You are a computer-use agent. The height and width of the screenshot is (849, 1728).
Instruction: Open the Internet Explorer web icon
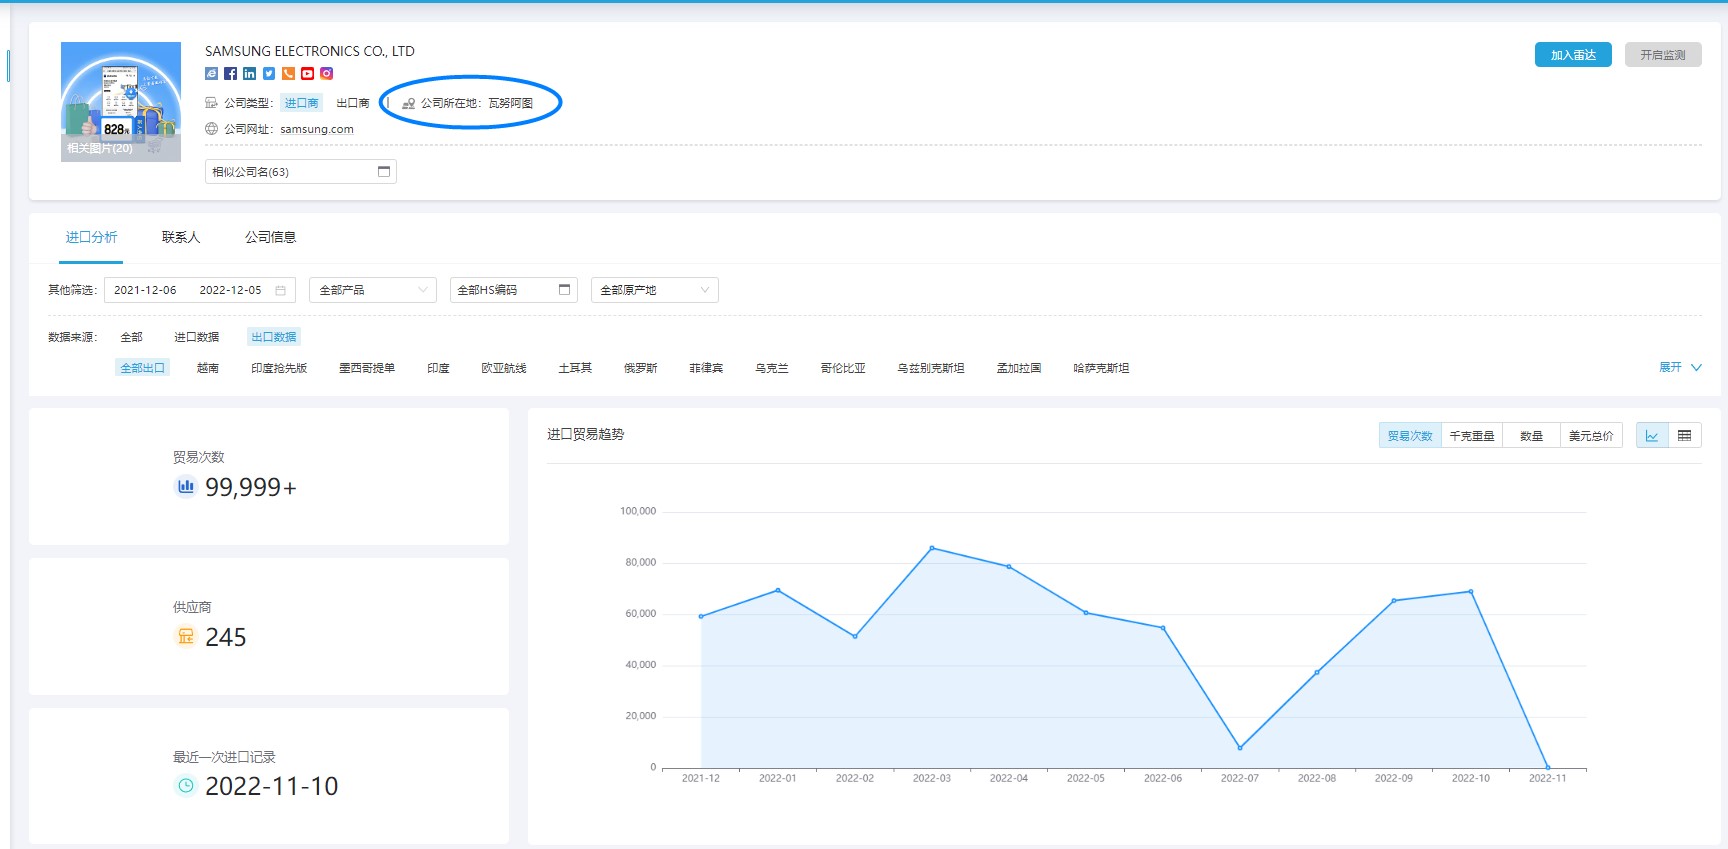(211, 74)
